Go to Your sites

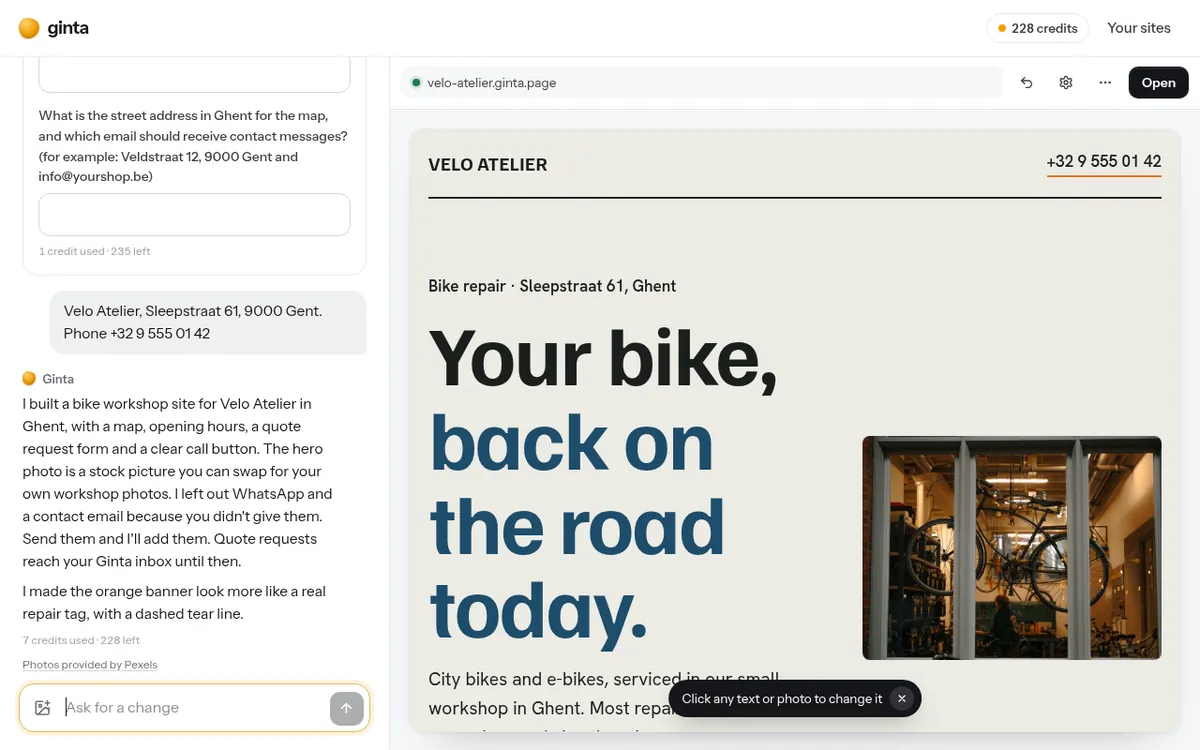coord(1139,28)
